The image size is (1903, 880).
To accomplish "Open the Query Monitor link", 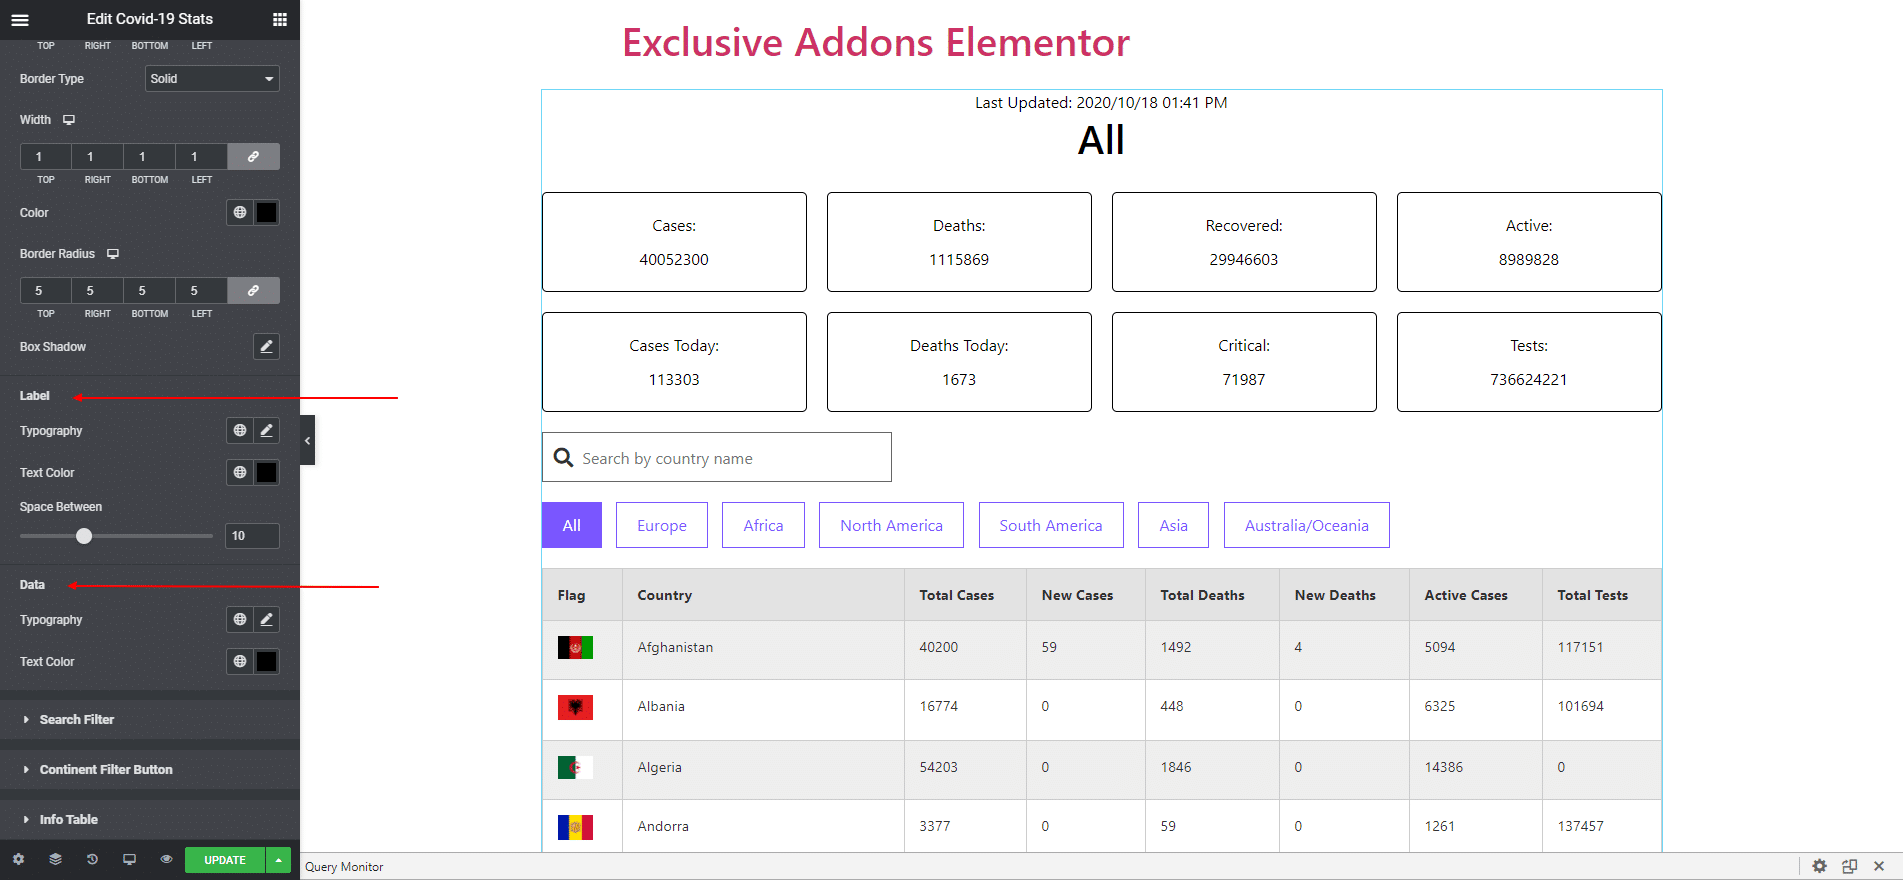I will [x=344, y=867].
